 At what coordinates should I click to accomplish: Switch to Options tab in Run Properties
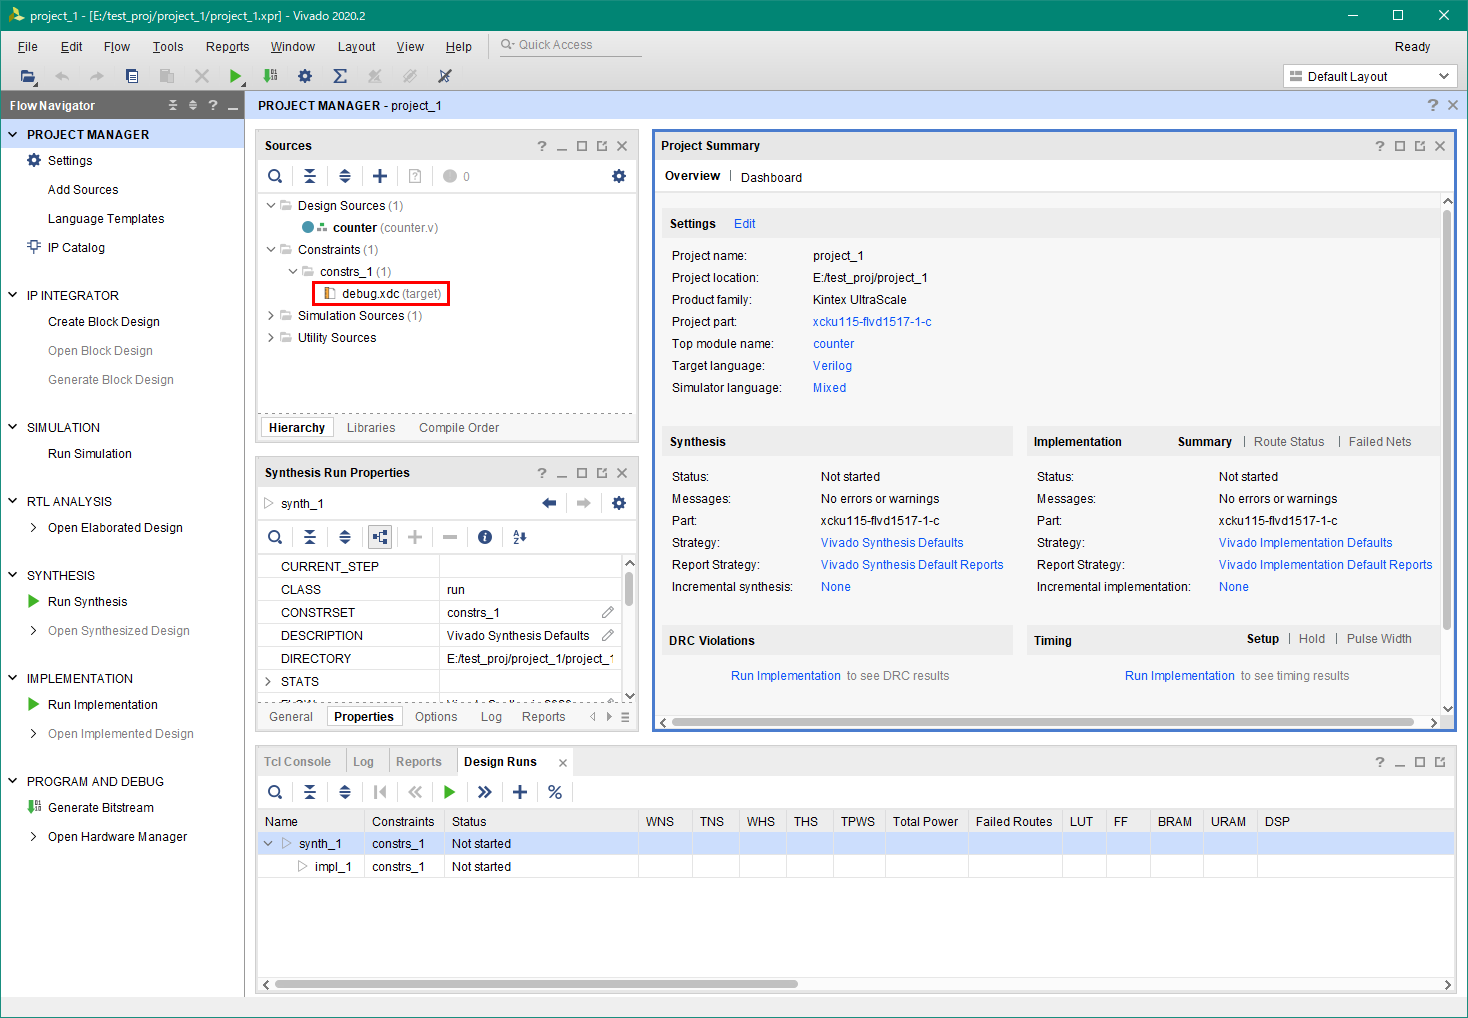(436, 717)
